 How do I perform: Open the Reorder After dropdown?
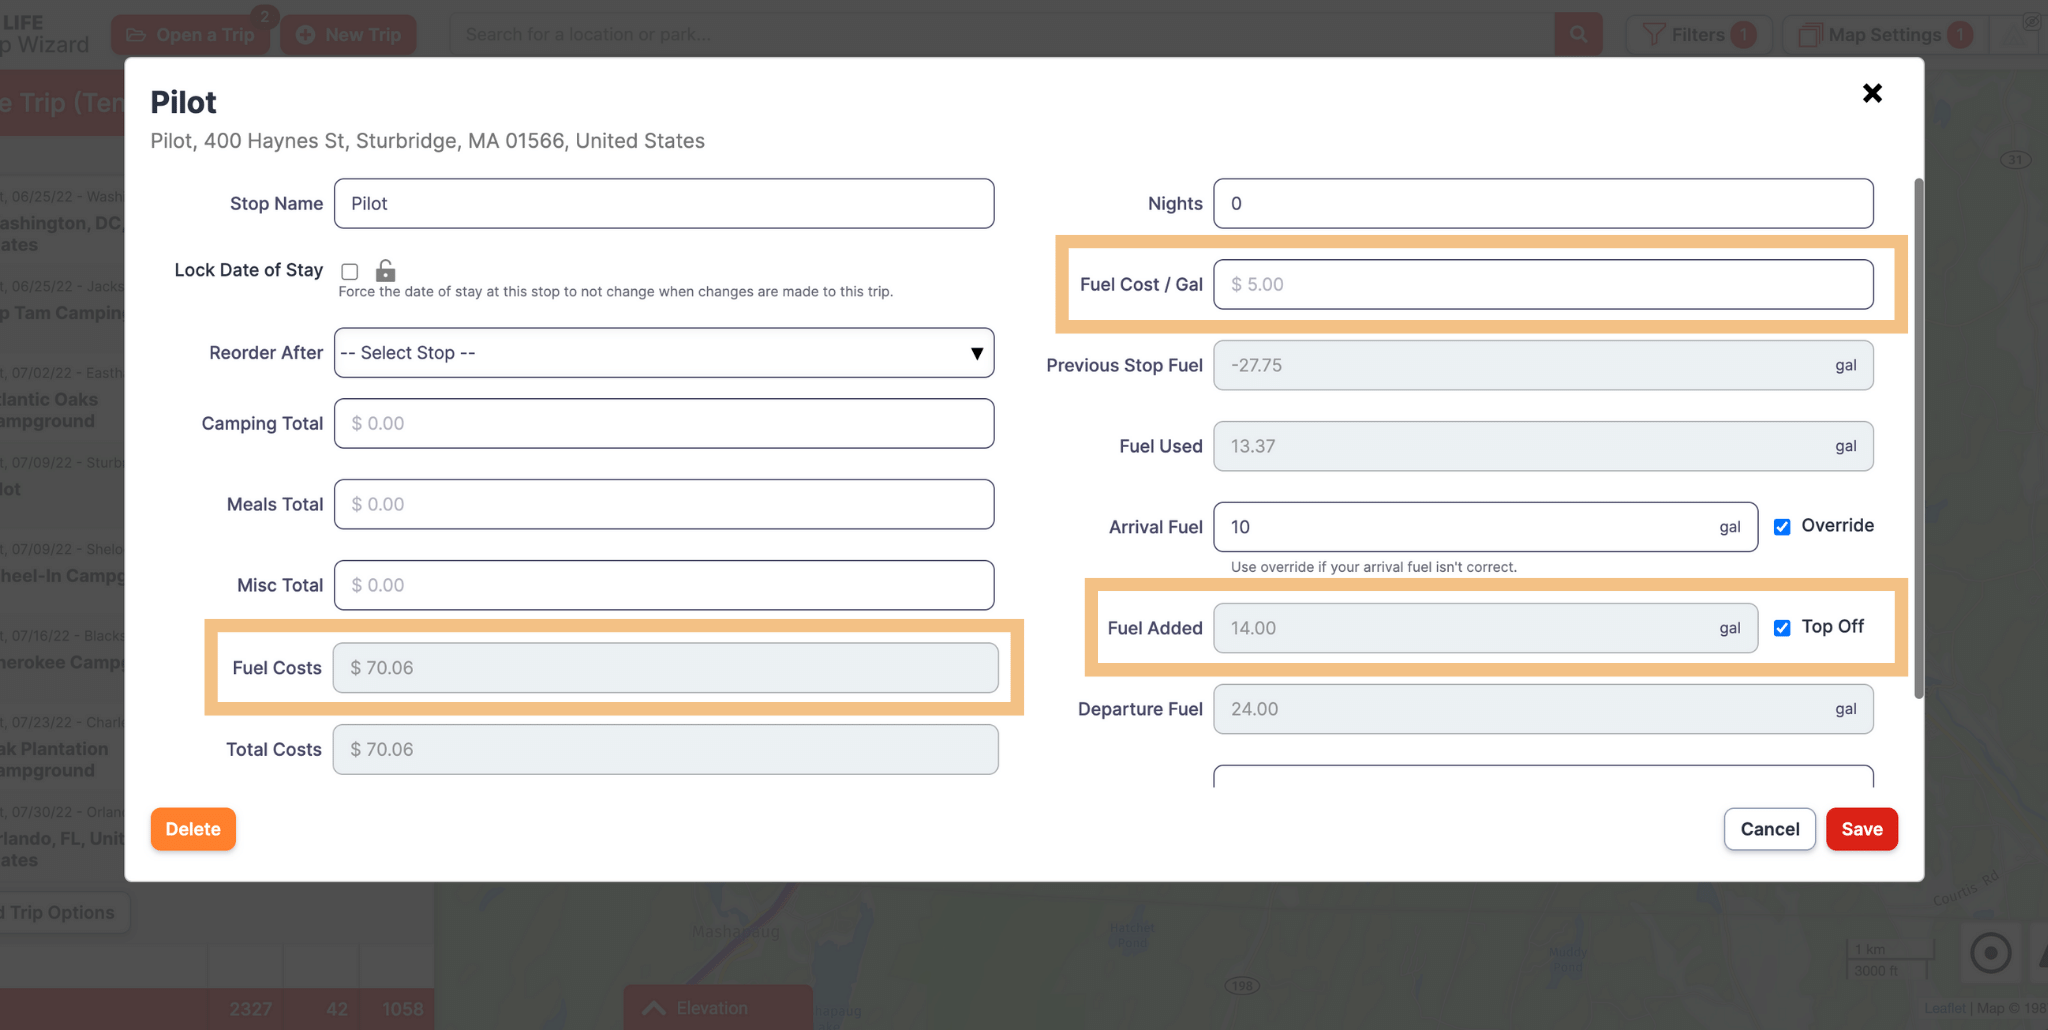click(663, 353)
